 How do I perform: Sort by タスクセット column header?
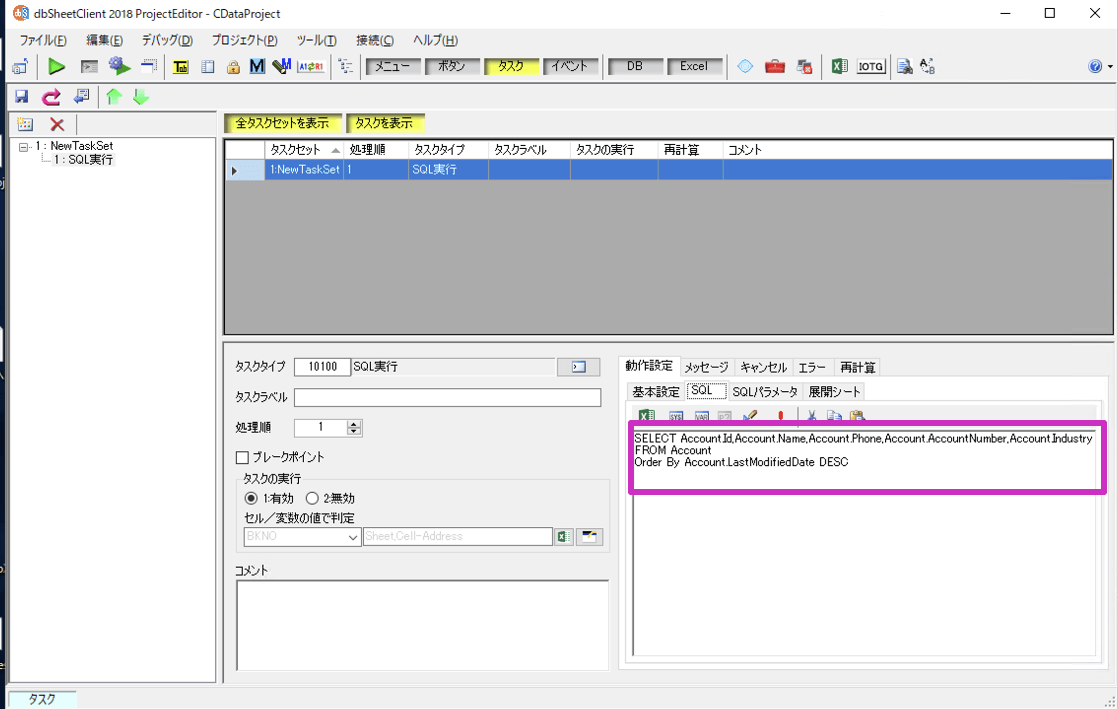[304, 150]
